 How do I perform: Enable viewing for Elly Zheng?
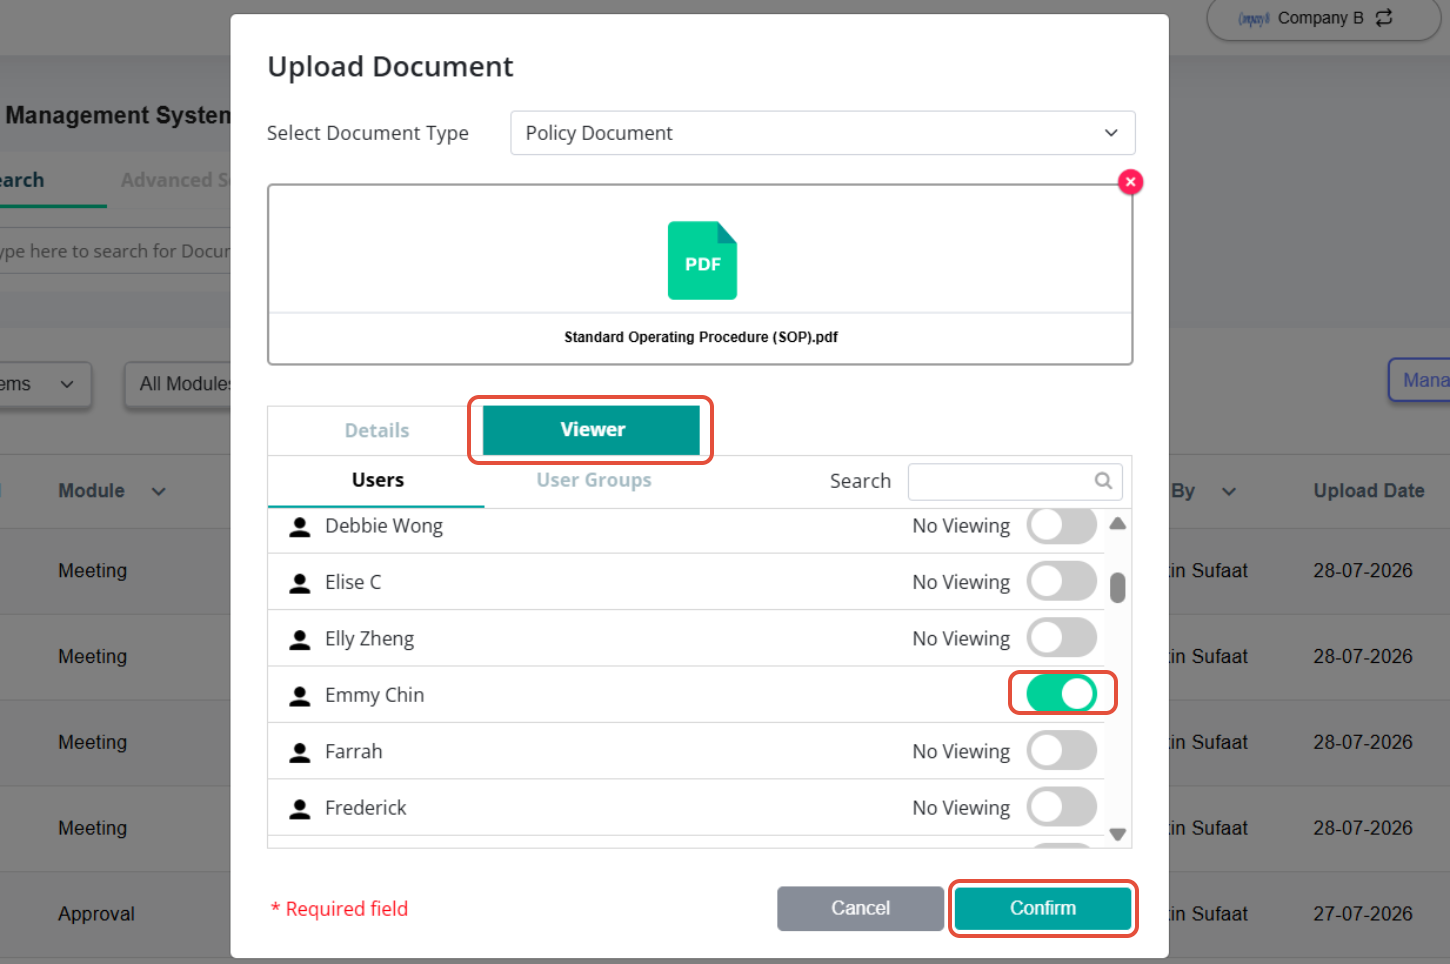point(1062,637)
